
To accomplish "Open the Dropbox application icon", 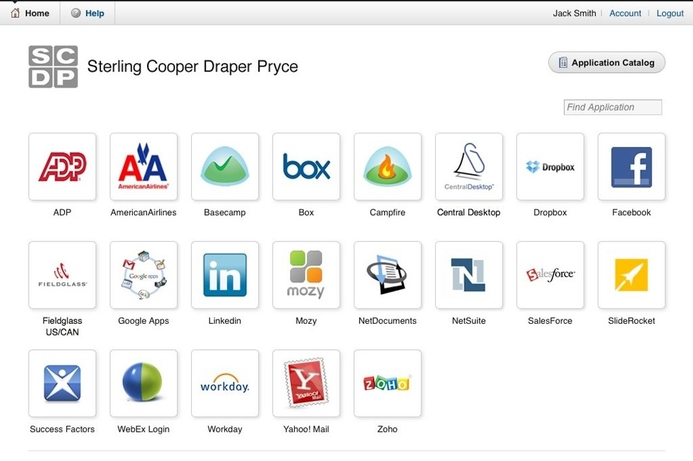I will 550,167.
